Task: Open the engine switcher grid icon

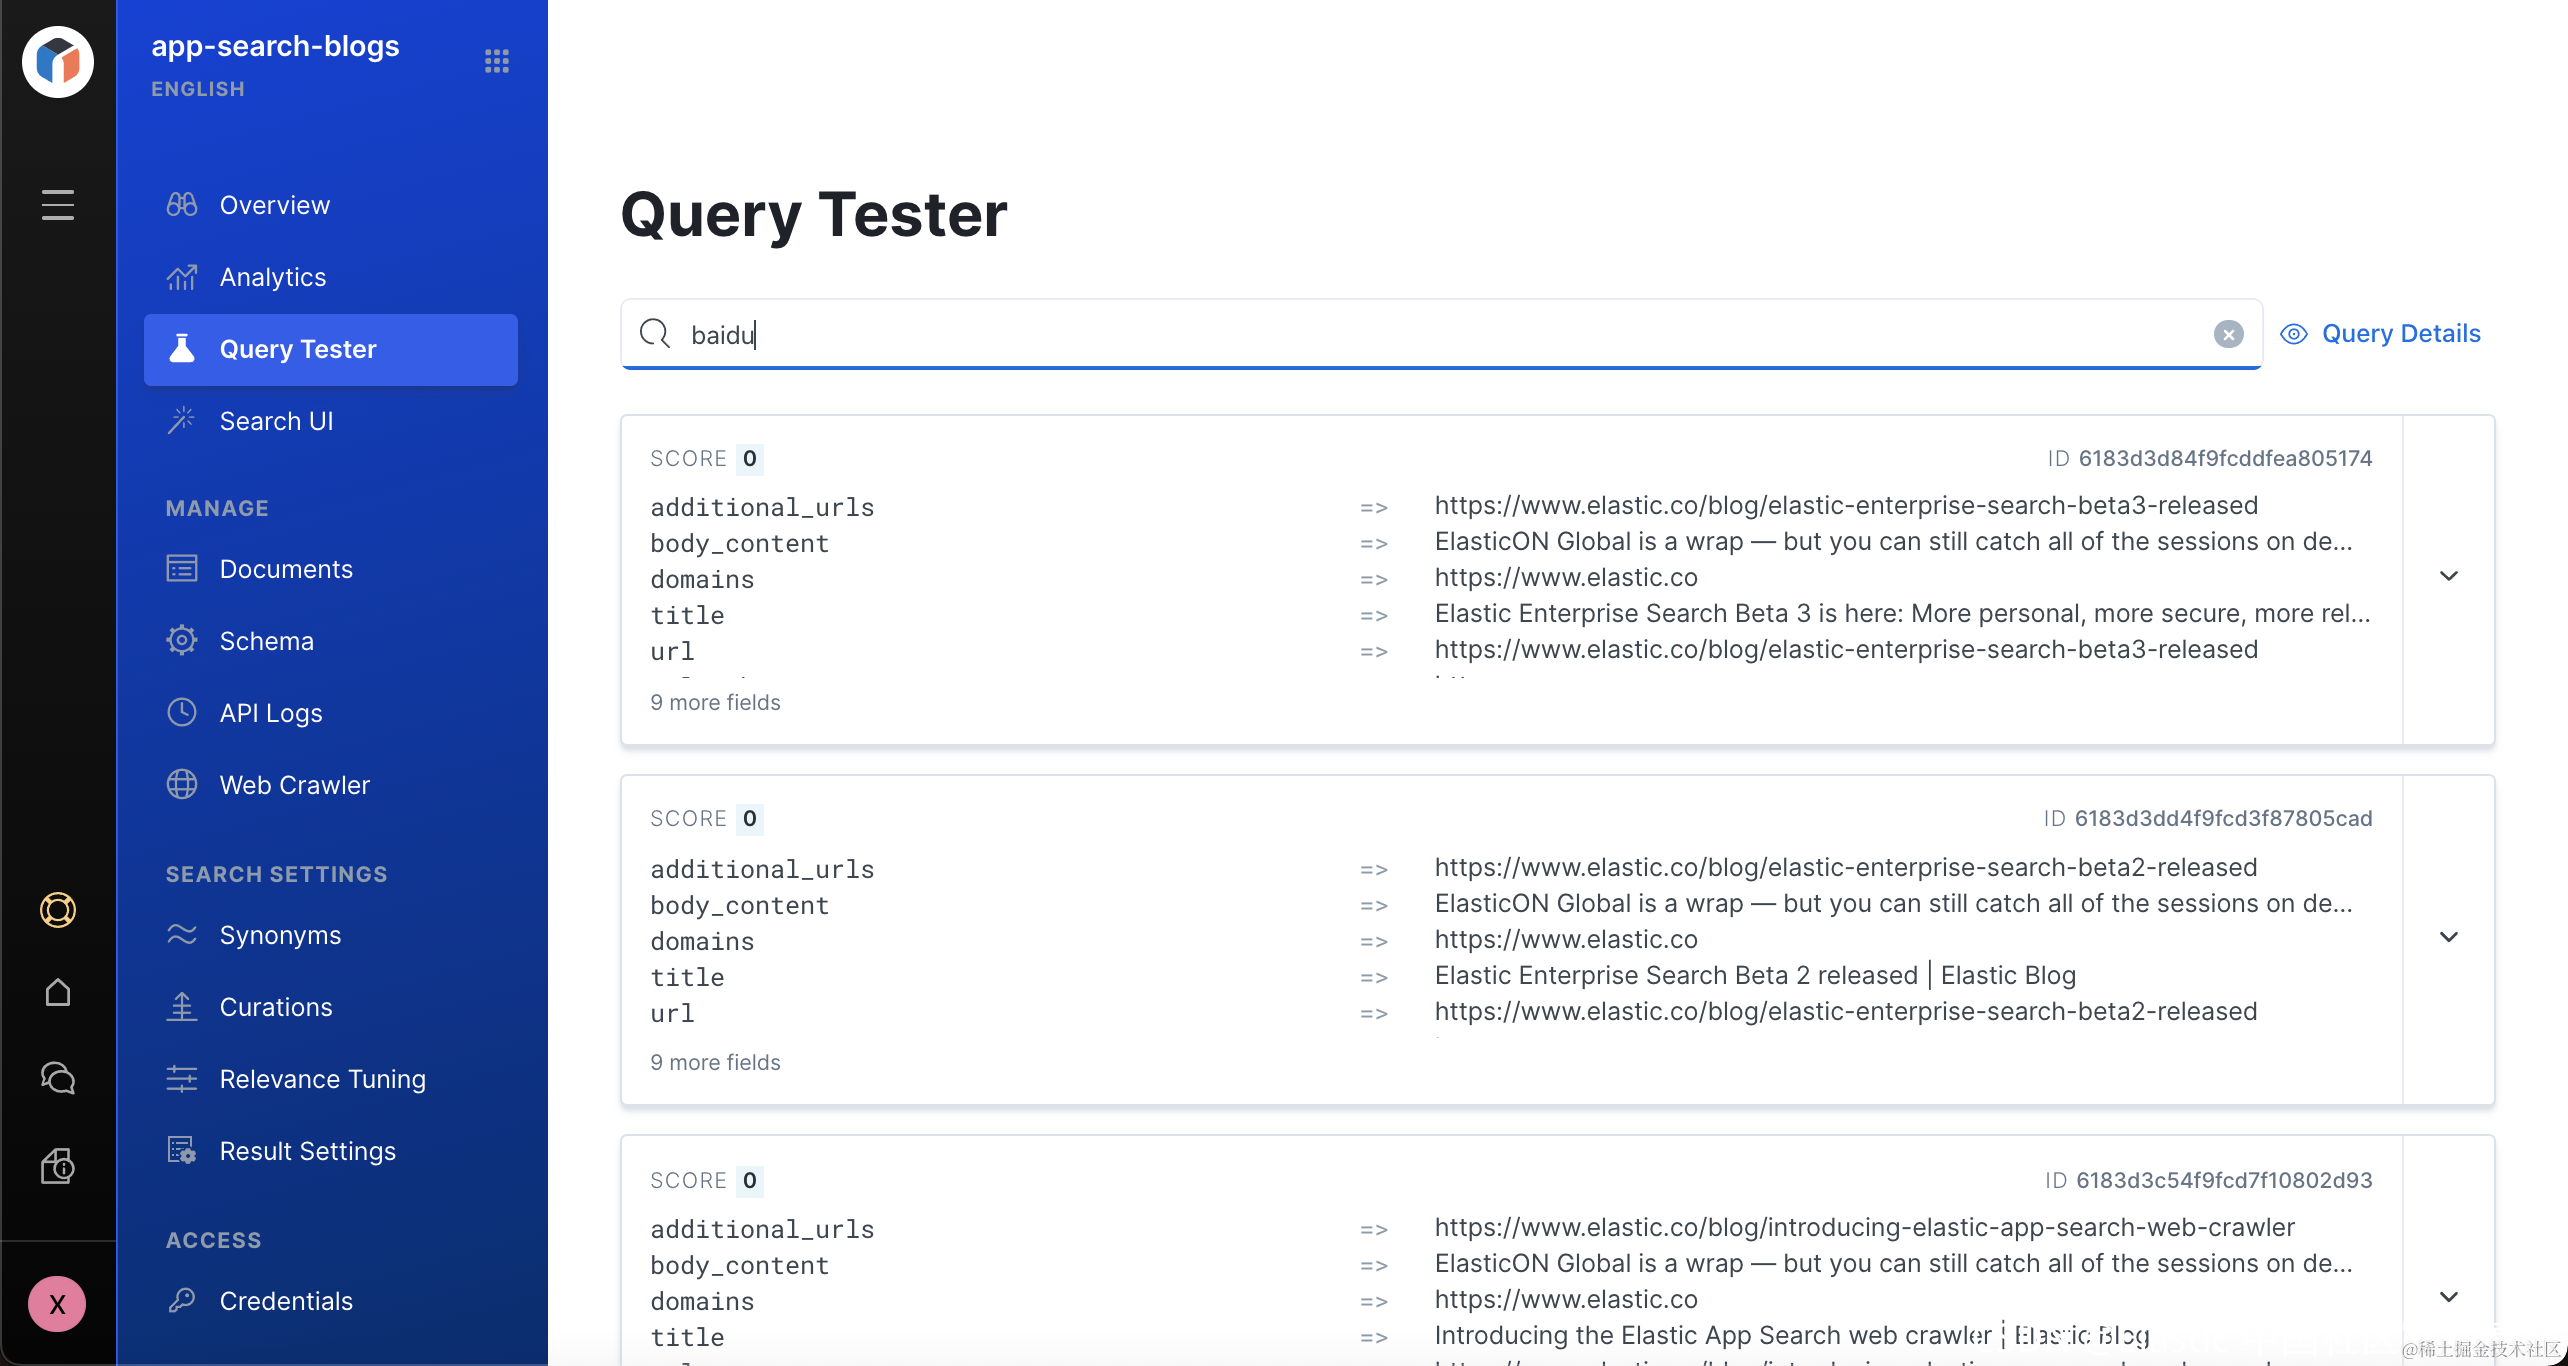Action: coord(497,61)
